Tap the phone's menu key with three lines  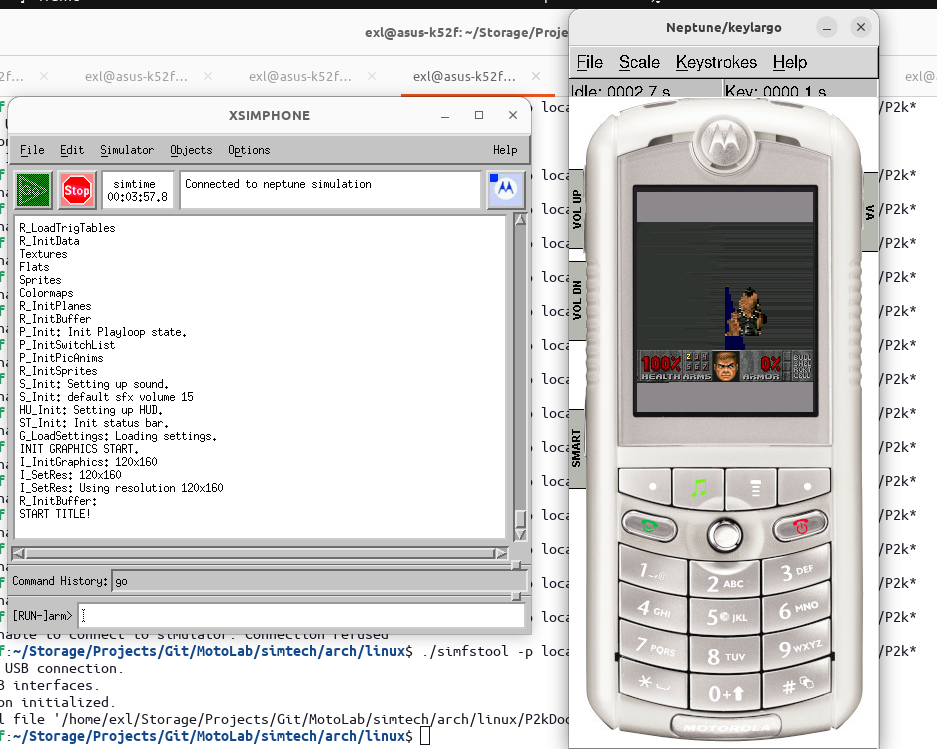point(754,488)
